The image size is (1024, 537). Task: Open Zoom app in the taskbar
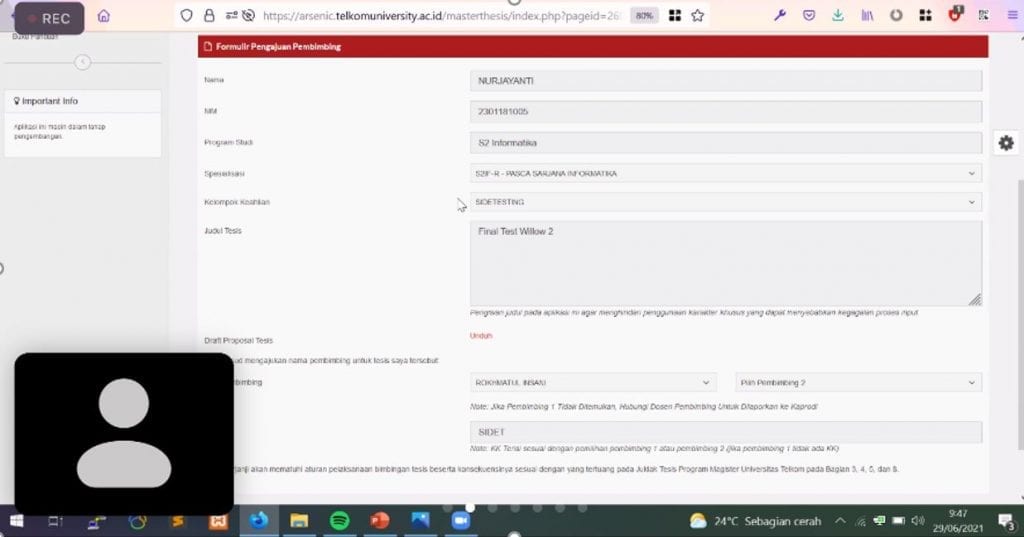pos(461,520)
